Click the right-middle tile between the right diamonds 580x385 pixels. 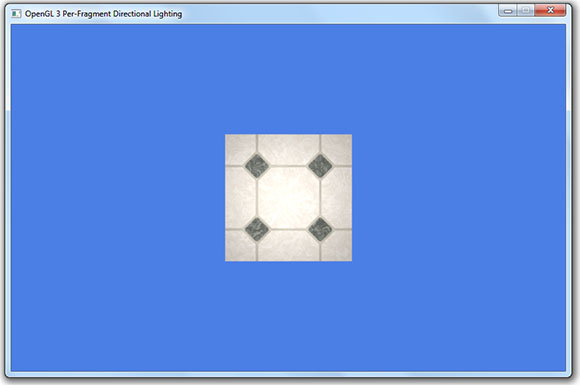pos(337,197)
